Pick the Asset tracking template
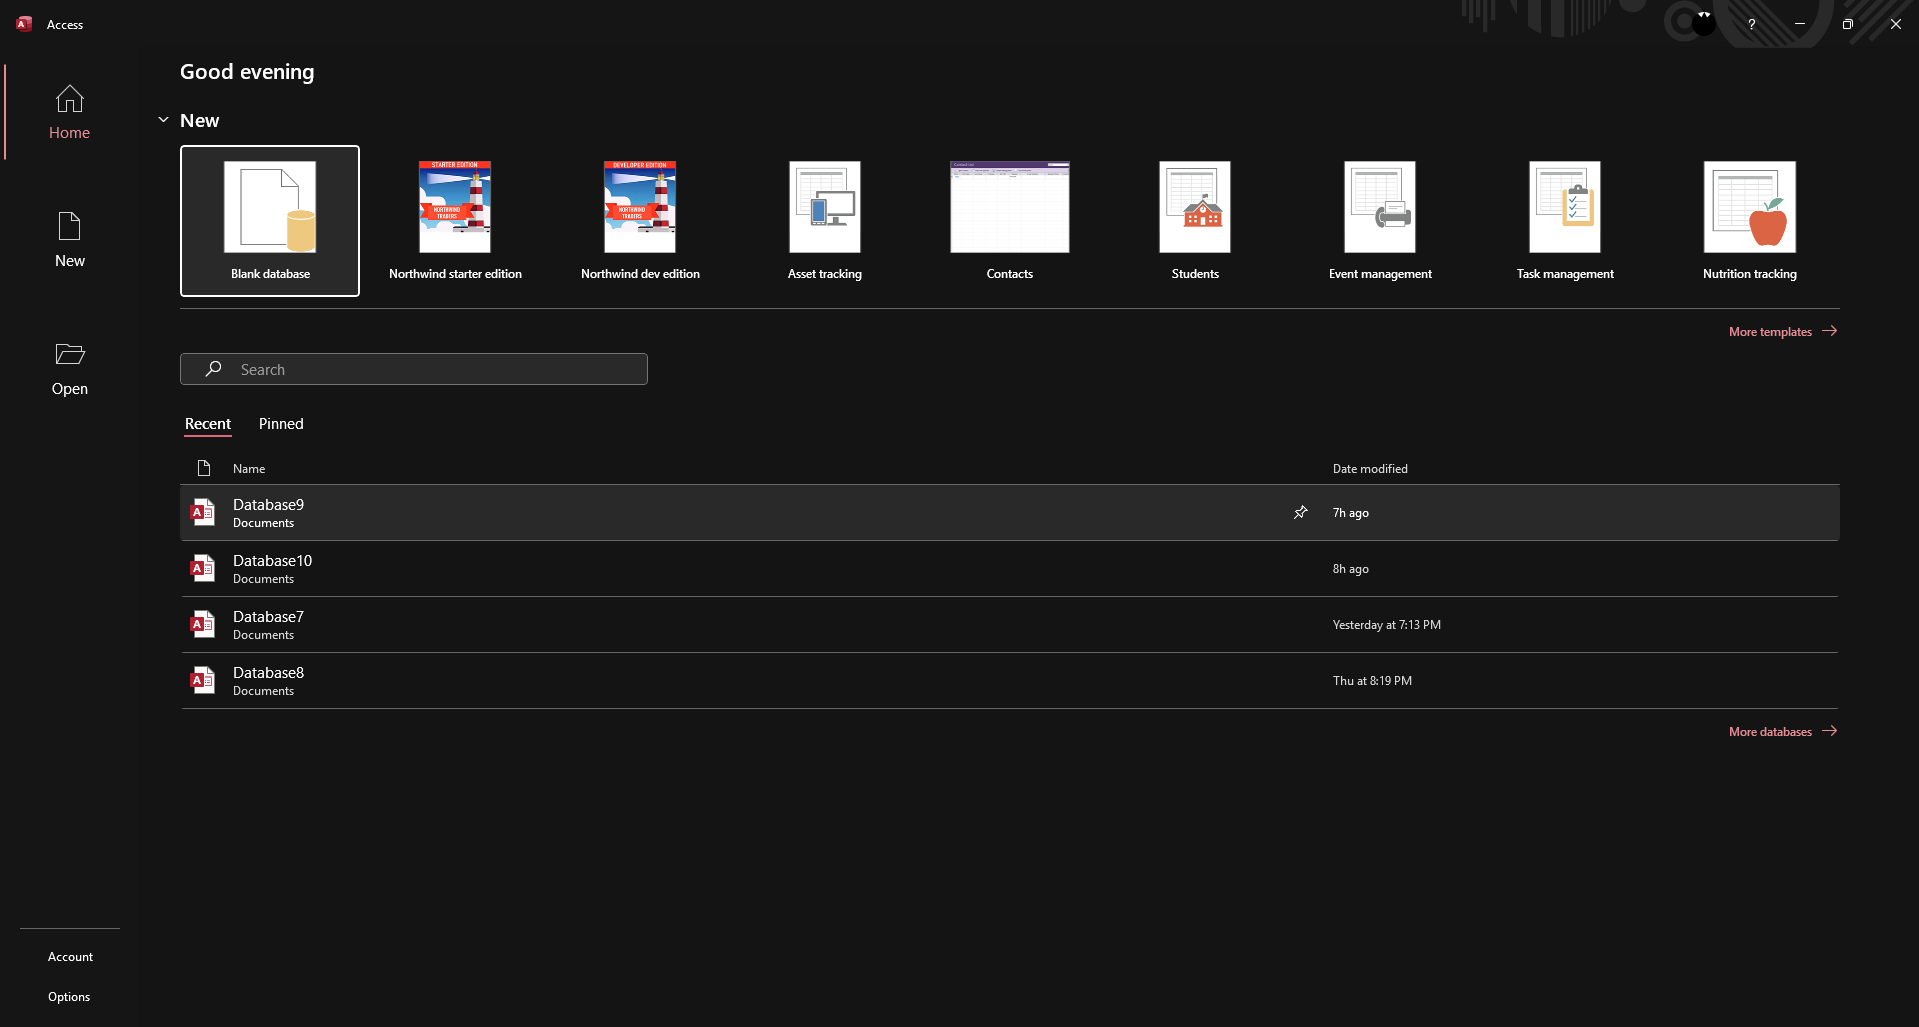 (x=825, y=221)
